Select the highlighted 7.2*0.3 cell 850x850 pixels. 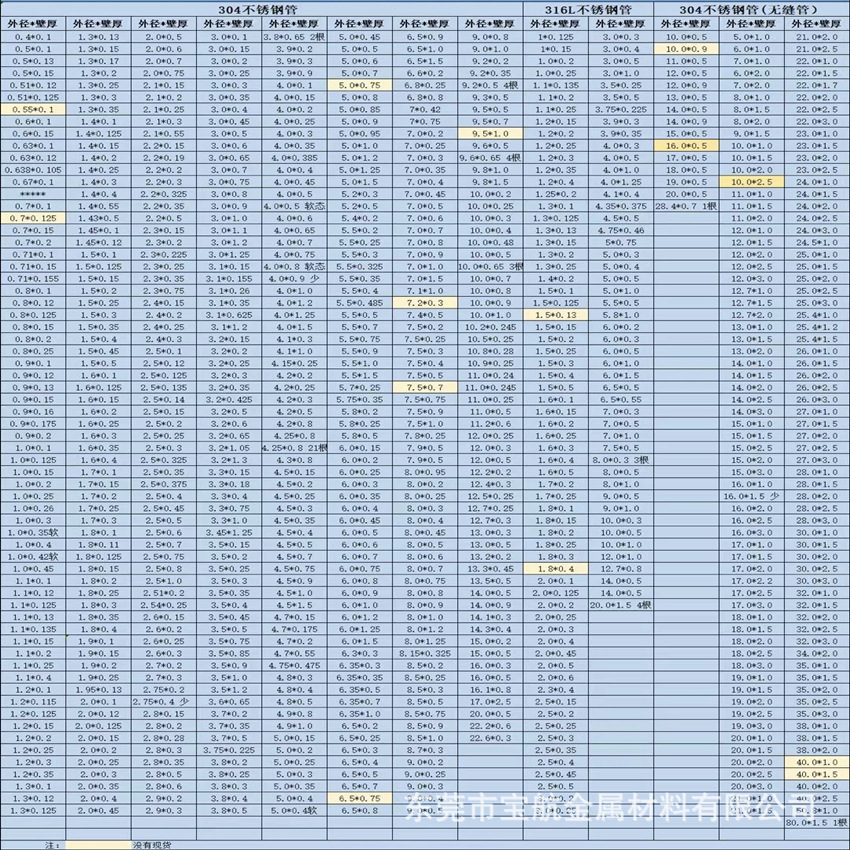[x=425, y=301]
